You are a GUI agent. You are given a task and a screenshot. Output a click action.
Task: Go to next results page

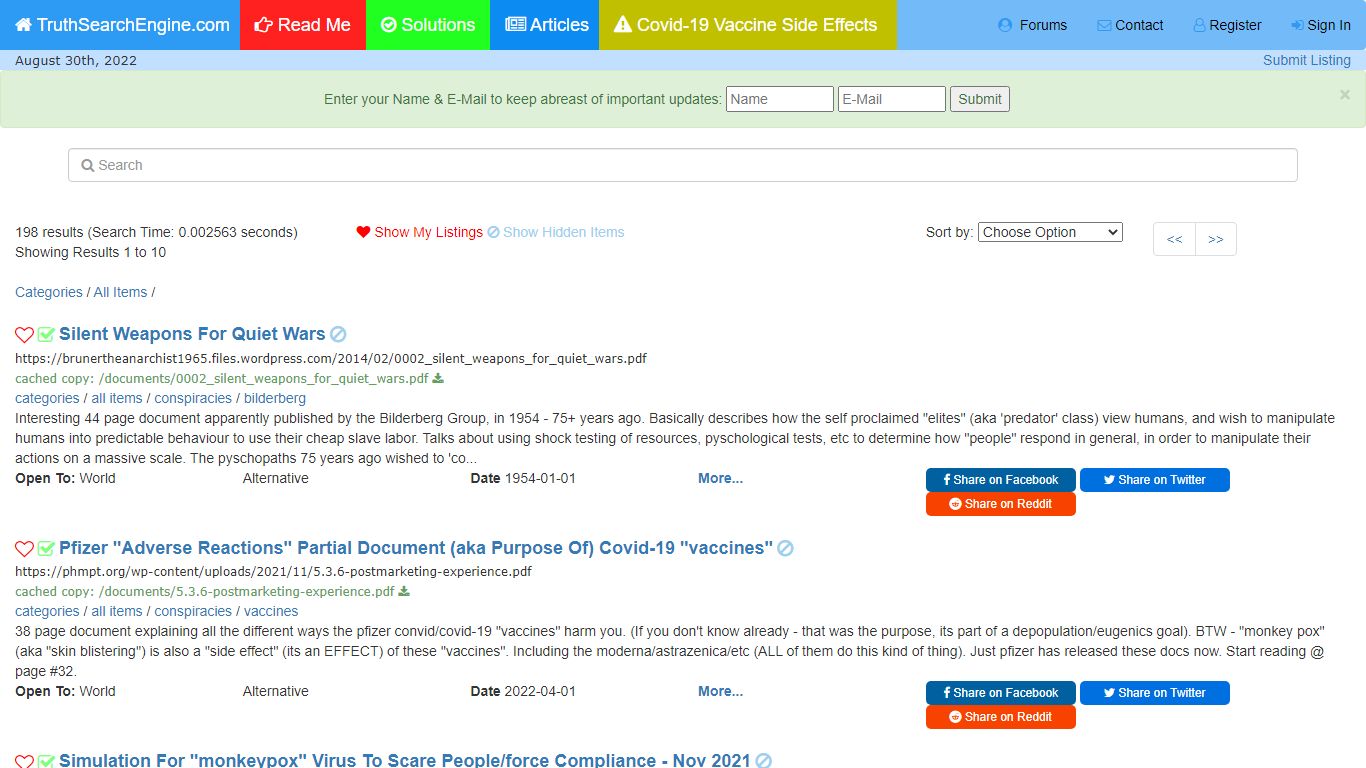(x=1216, y=239)
